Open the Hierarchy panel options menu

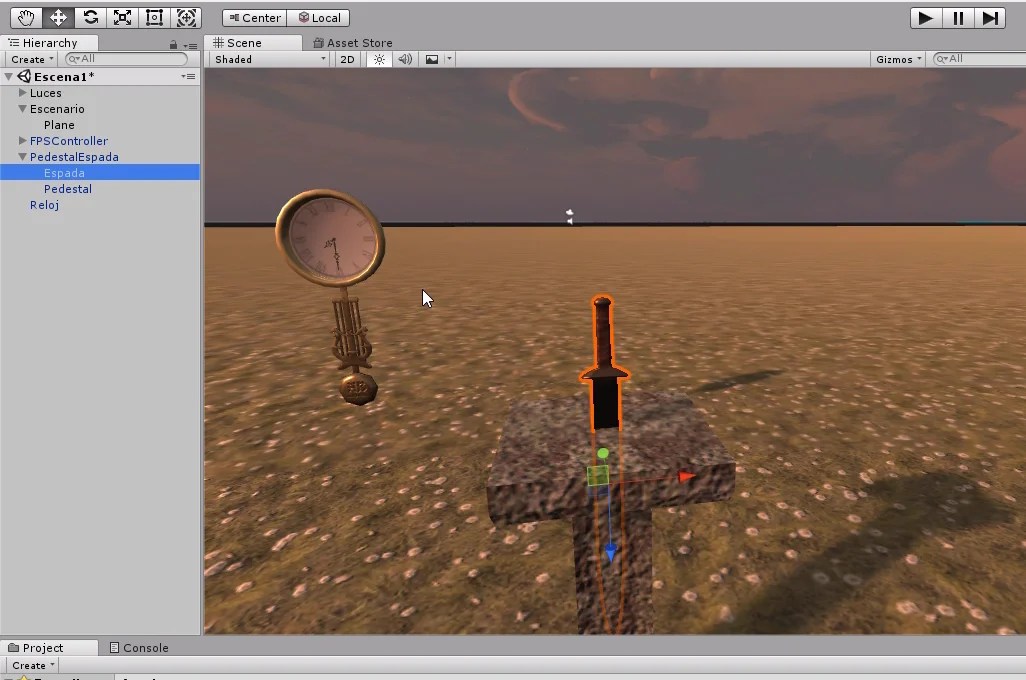pyautogui.click(x=192, y=43)
